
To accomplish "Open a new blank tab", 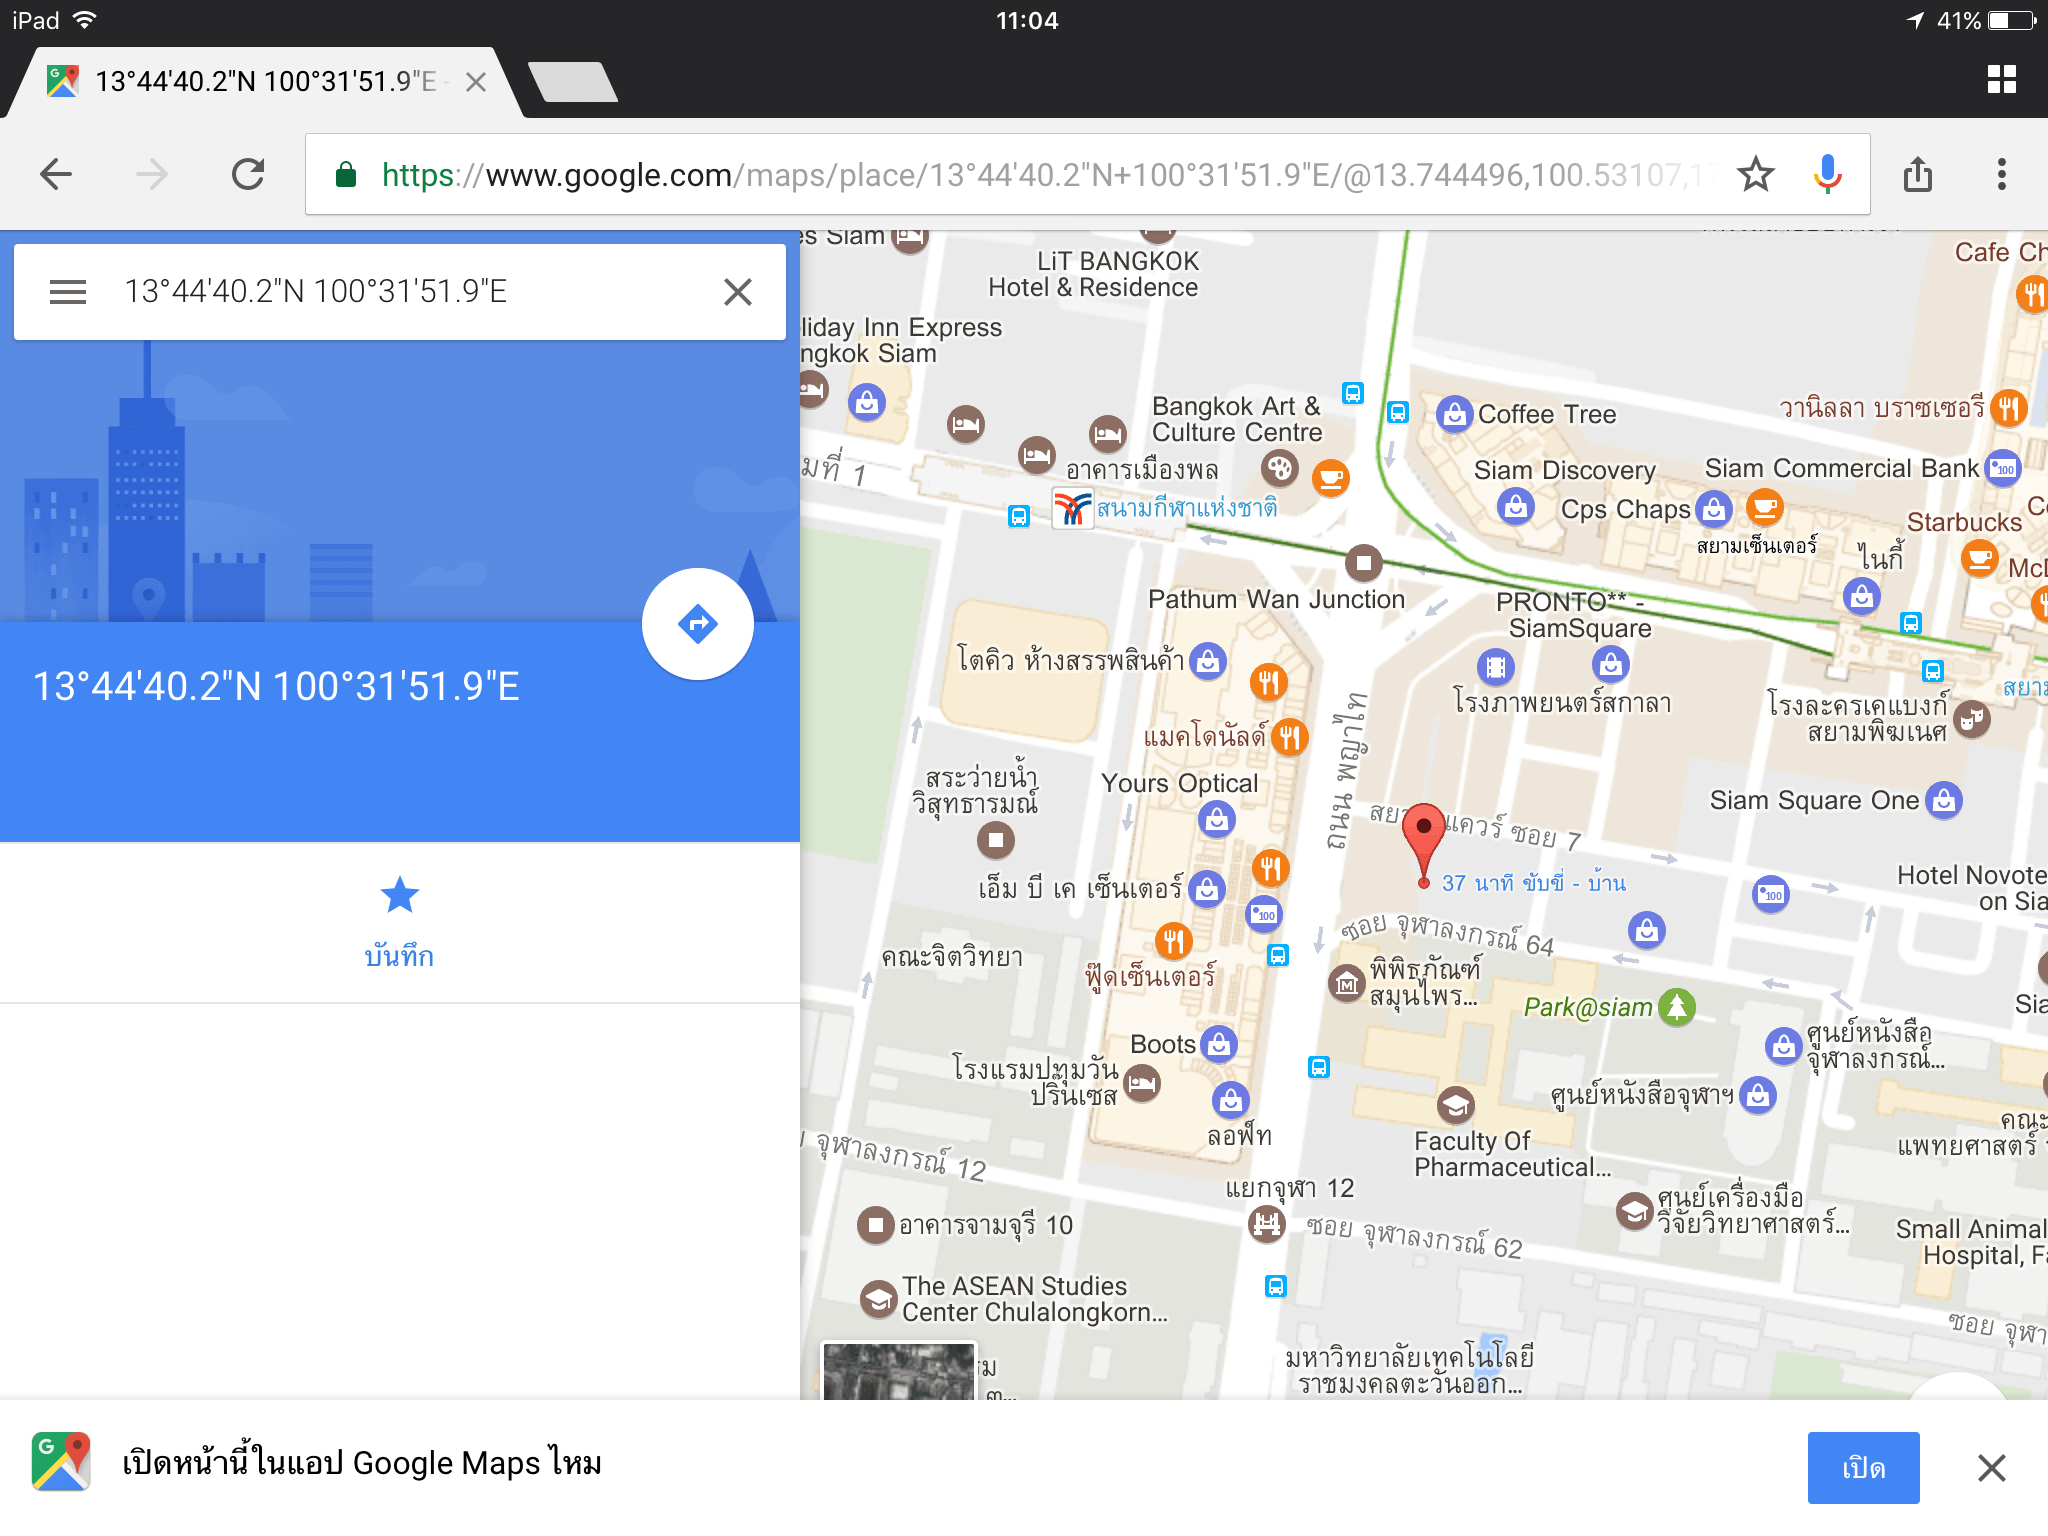I will click(573, 82).
